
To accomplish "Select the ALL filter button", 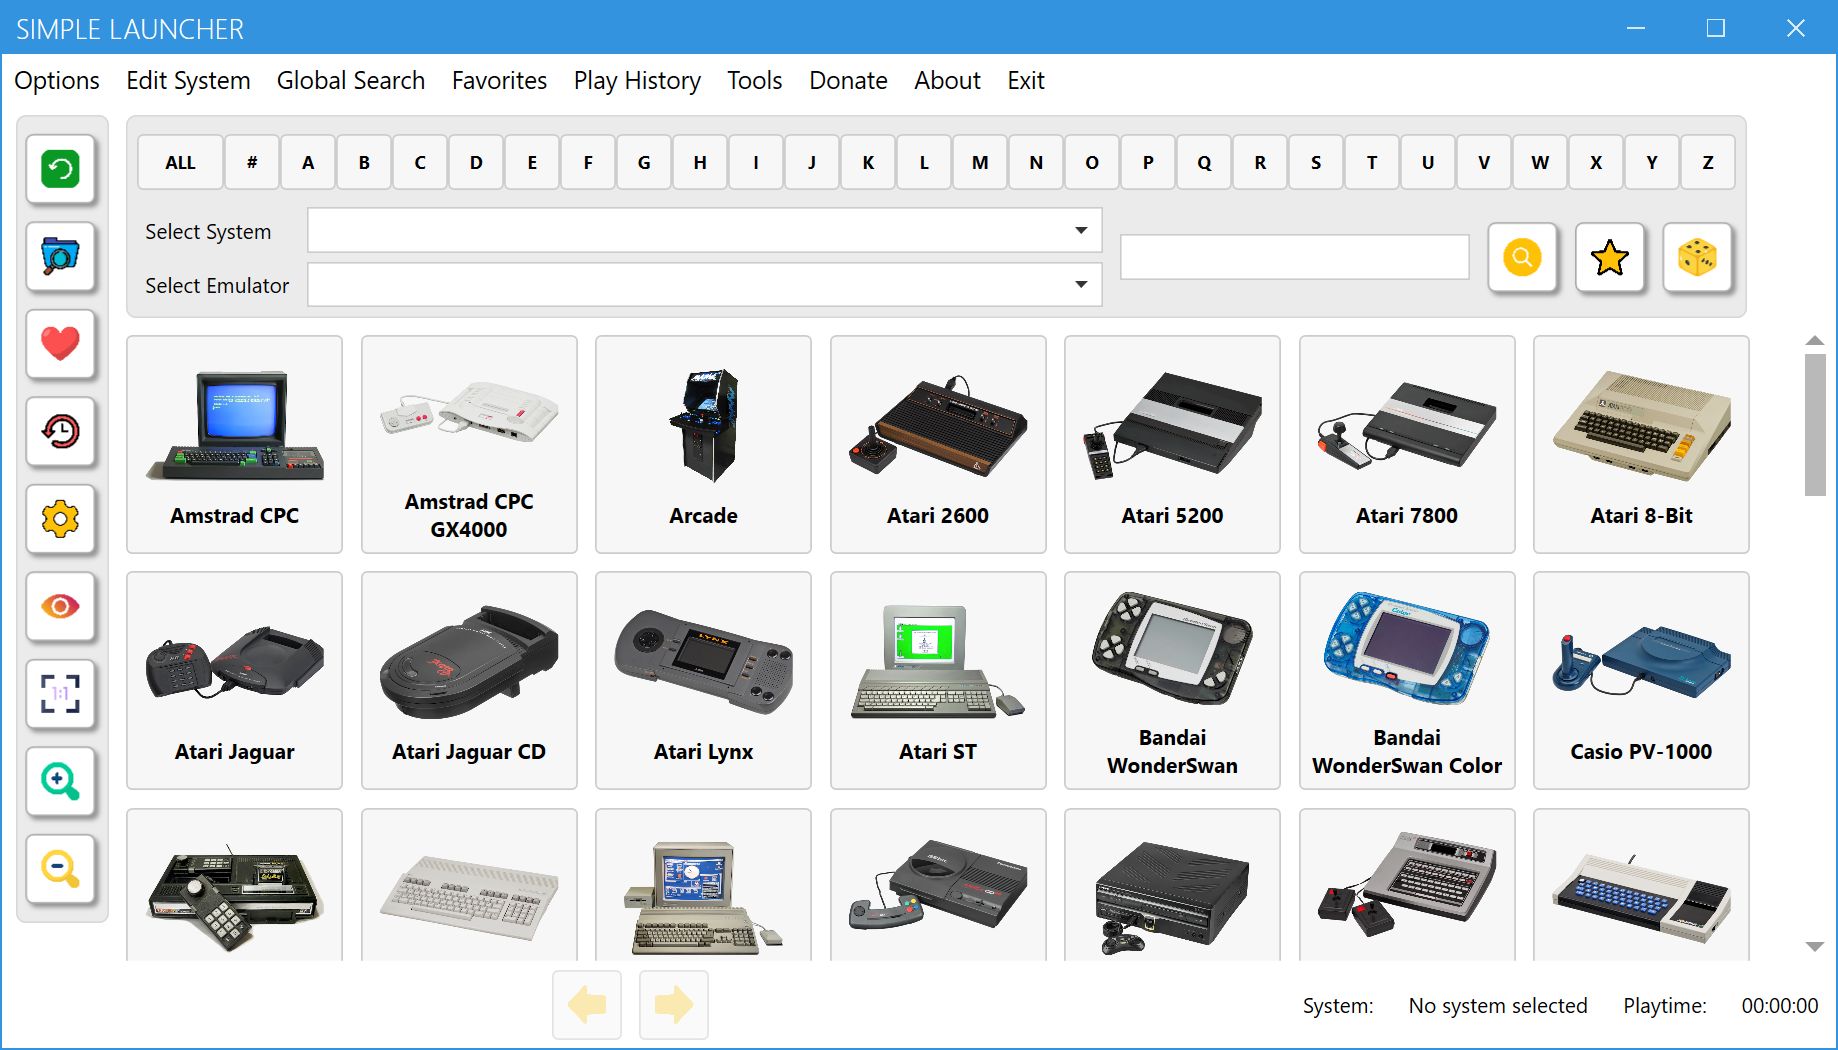I will pos(179,161).
